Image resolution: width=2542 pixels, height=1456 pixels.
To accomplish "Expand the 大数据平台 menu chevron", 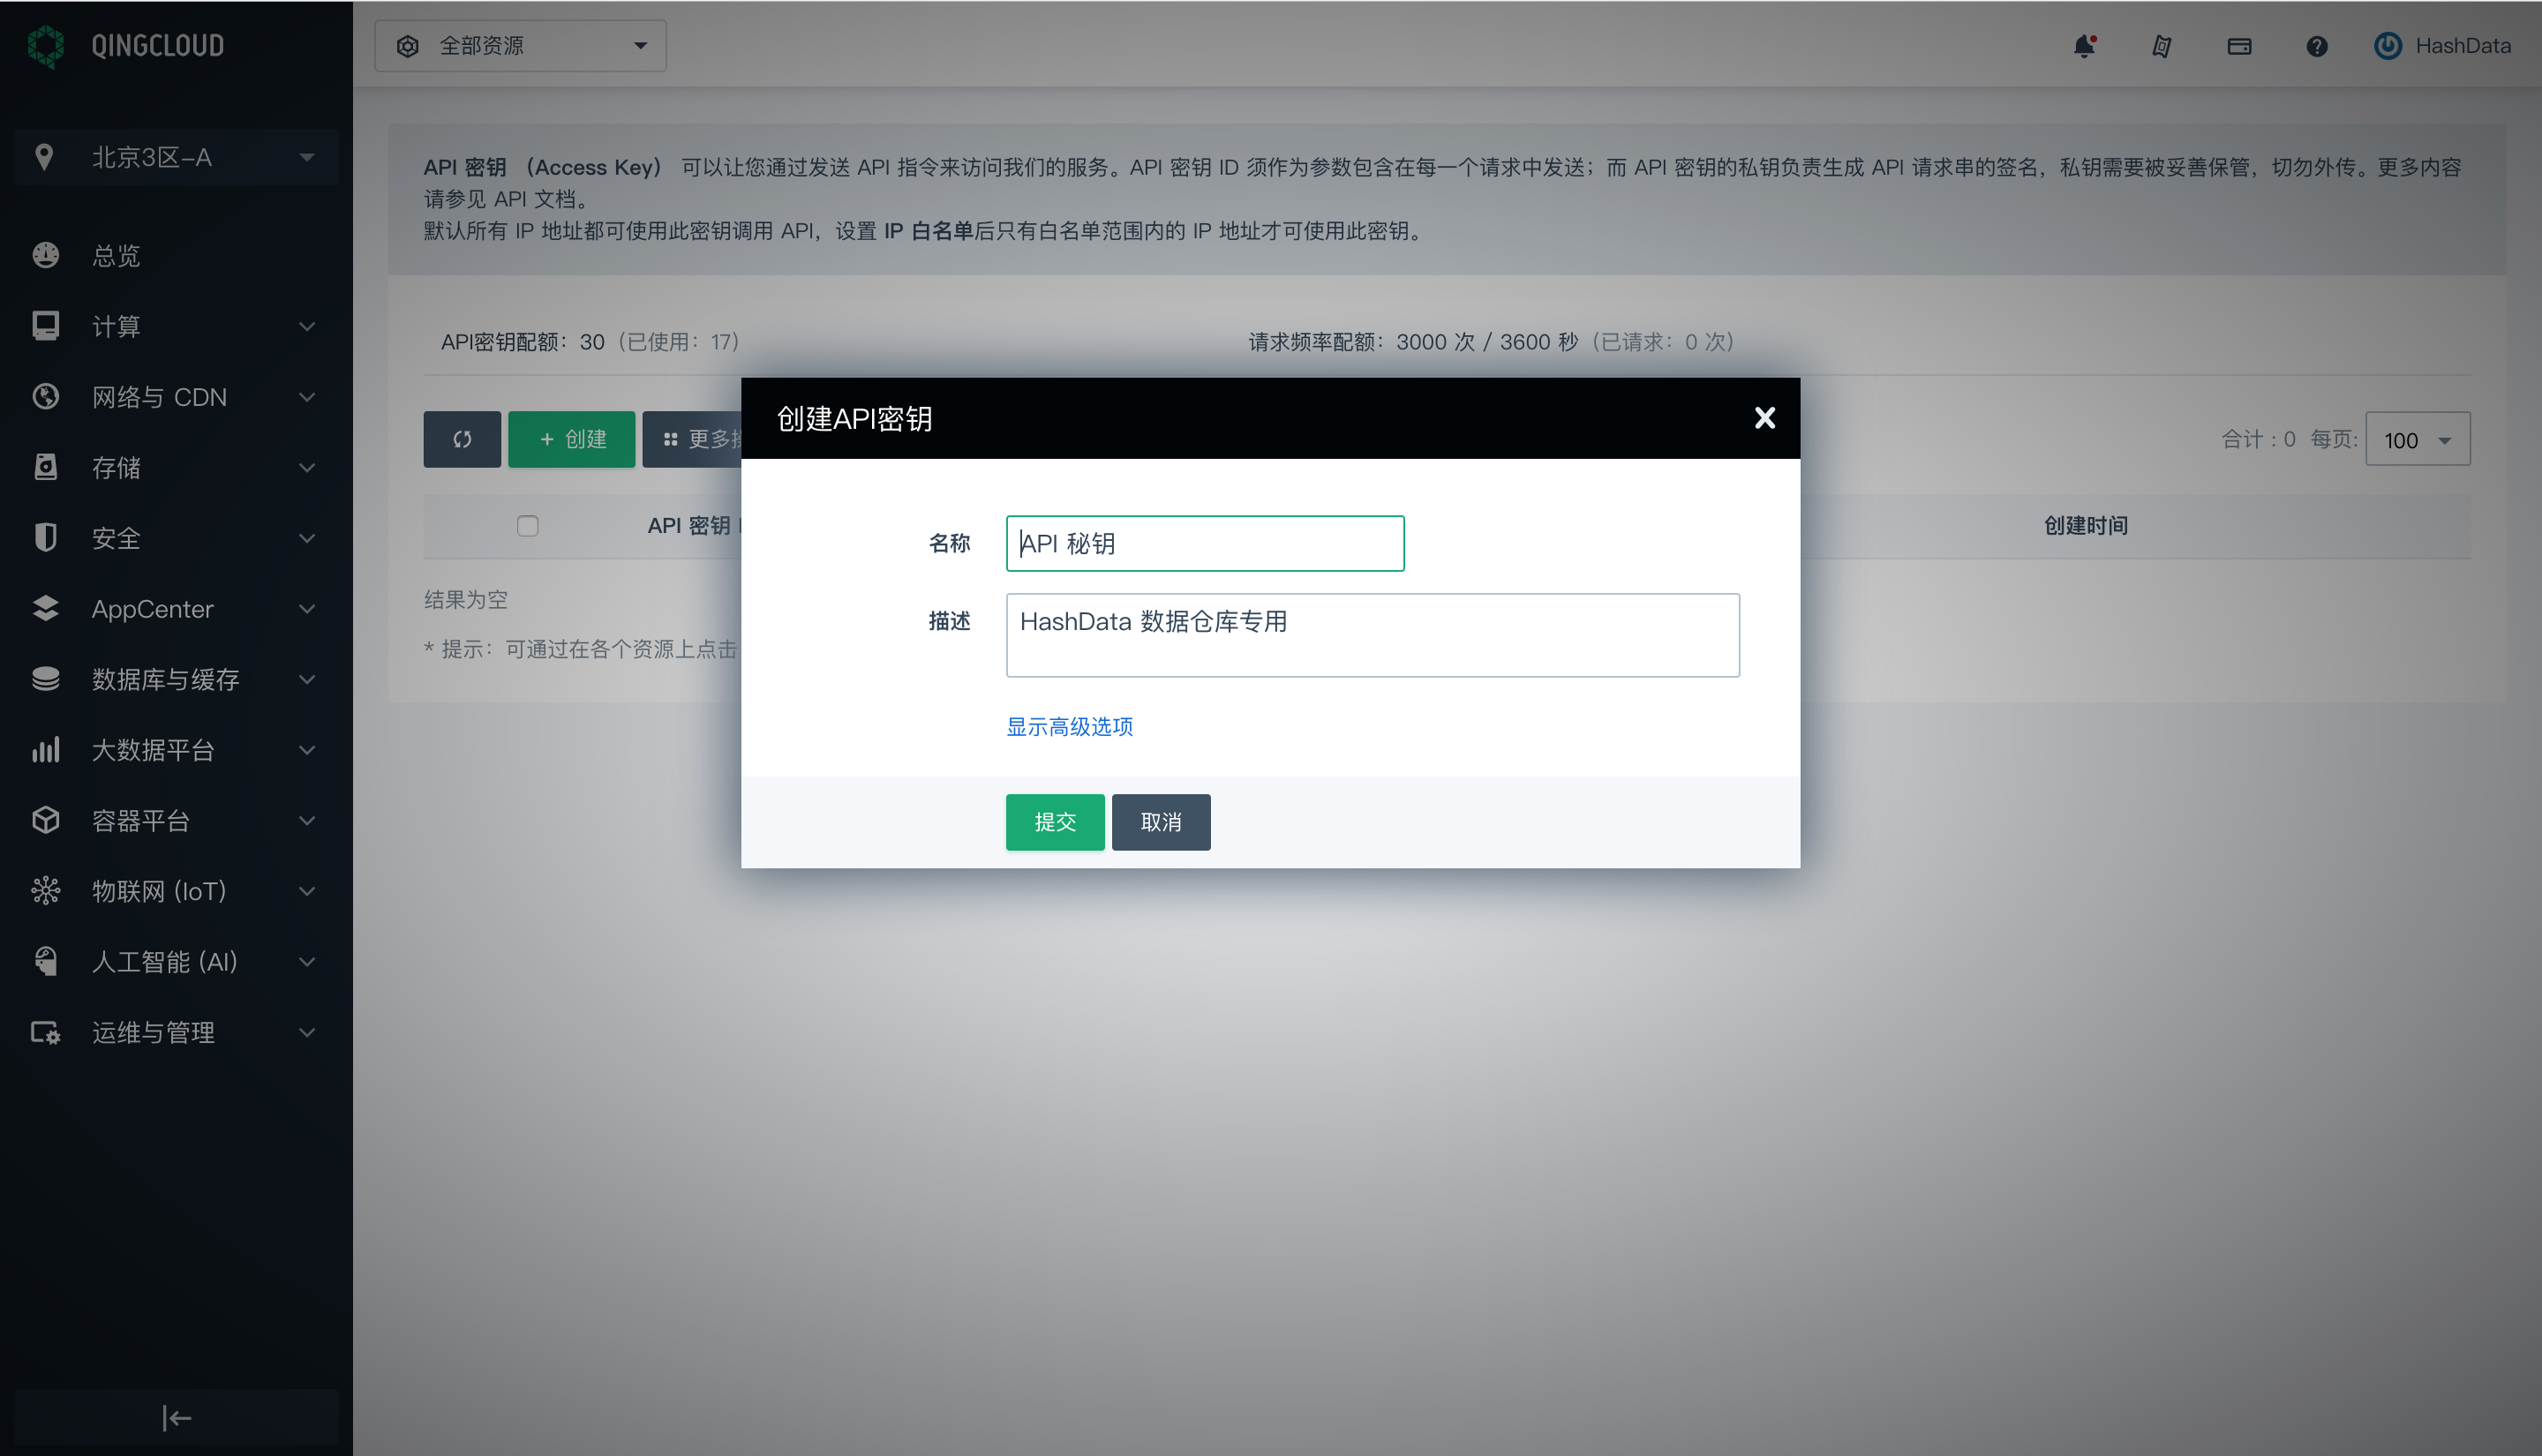I will coord(308,750).
